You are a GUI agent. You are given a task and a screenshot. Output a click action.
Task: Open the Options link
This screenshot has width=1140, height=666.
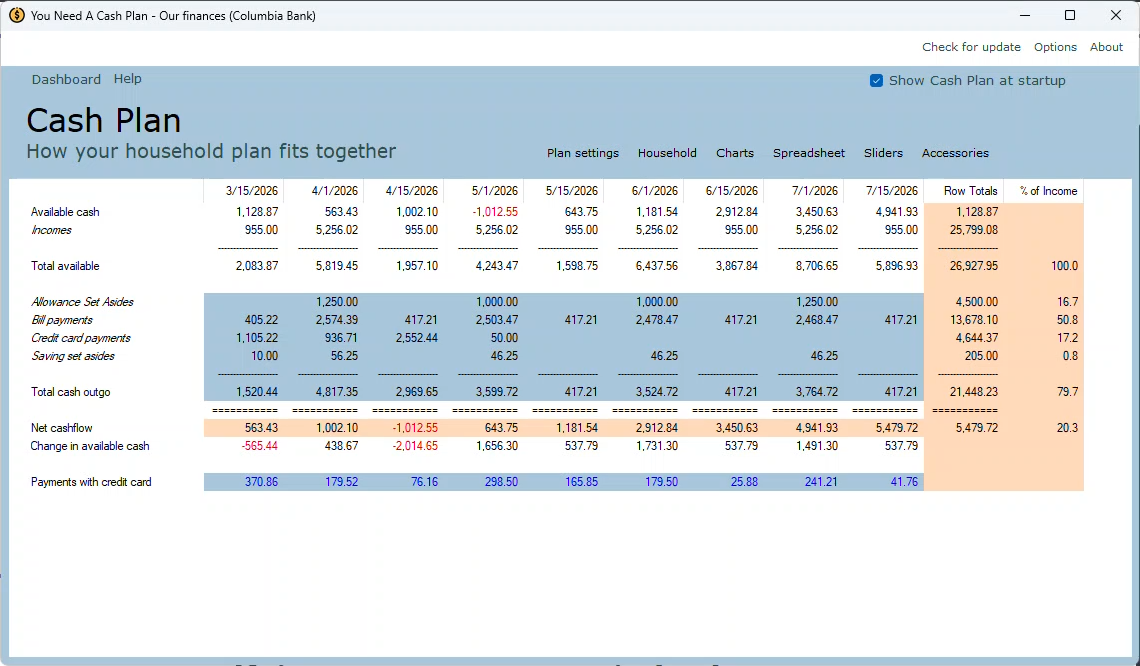(1055, 47)
